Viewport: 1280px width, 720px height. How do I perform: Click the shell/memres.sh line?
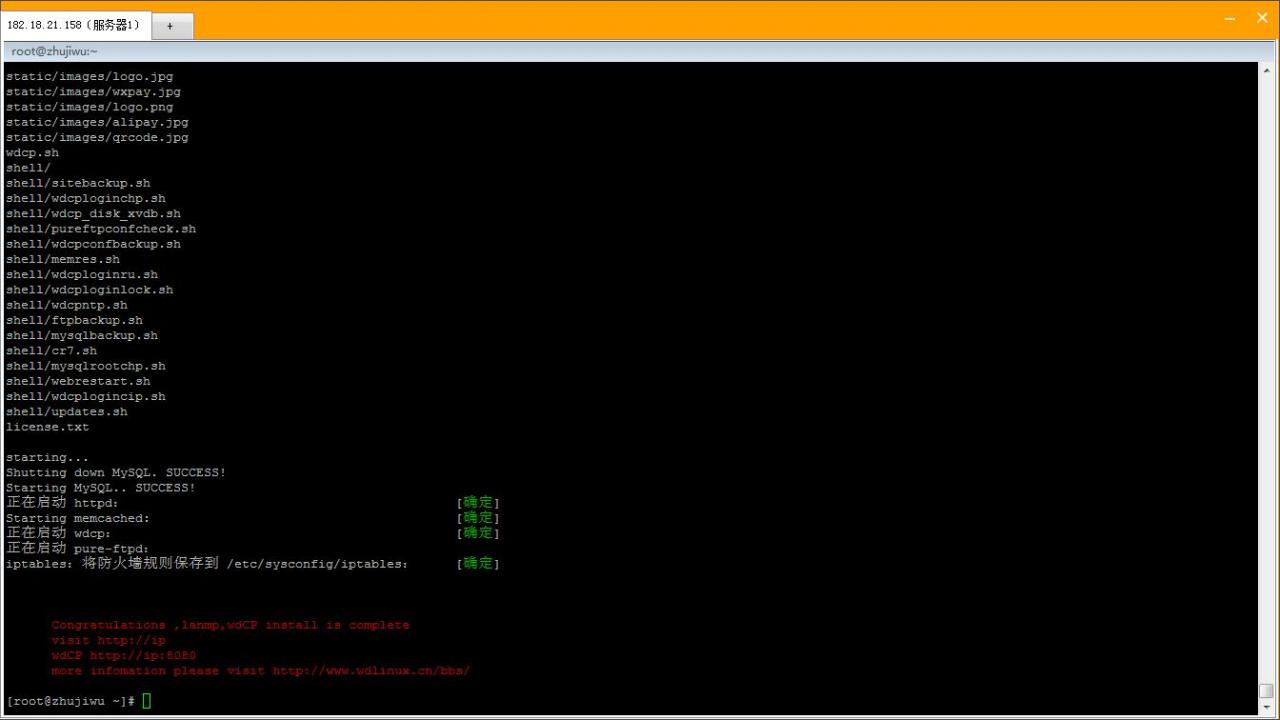click(63, 259)
